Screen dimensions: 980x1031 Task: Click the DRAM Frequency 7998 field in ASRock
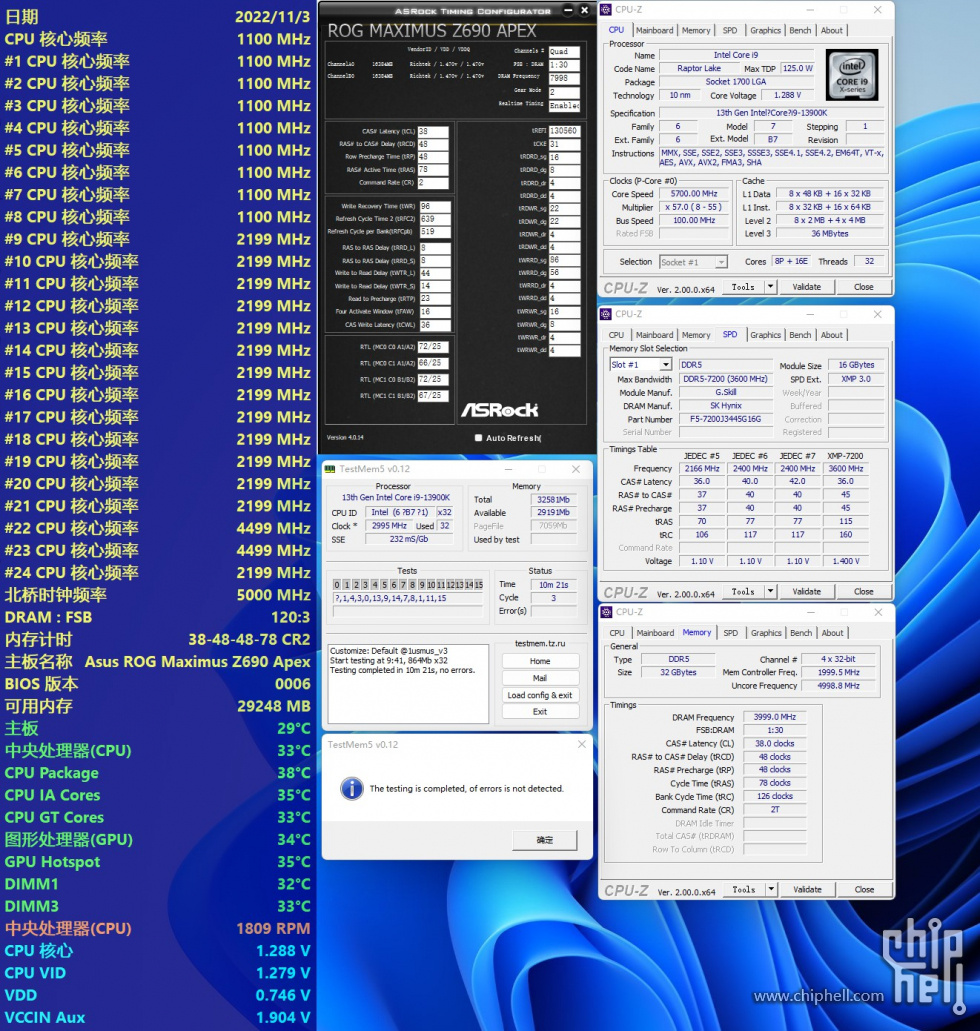564,78
